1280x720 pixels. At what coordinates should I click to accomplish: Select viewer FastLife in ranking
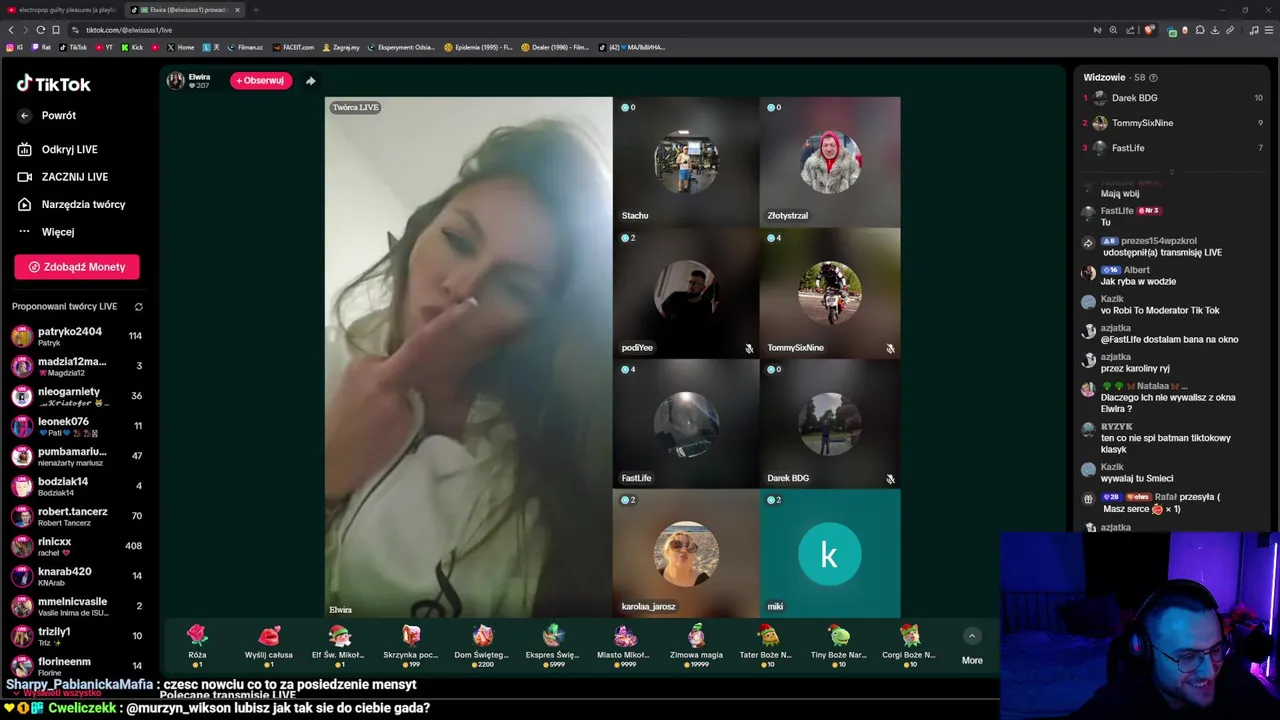pos(1172,148)
